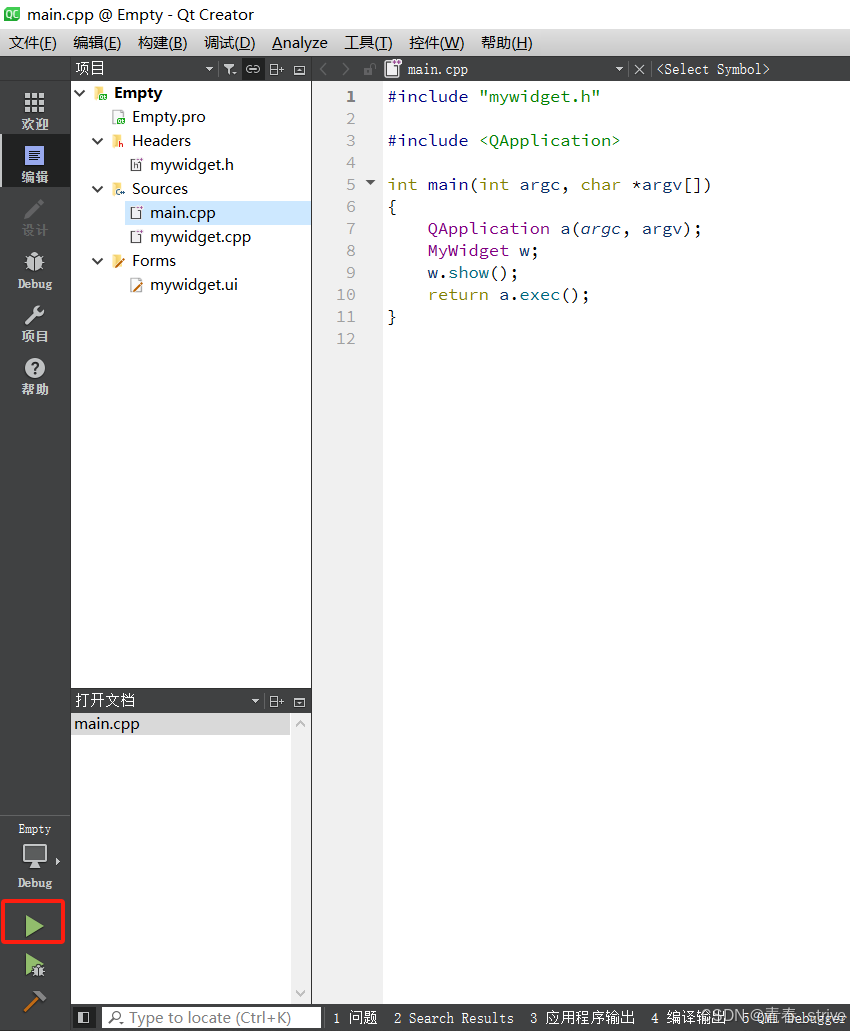Collapse the Forms folder
The width and height of the screenshot is (850, 1031).
pyautogui.click(x=98, y=261)
